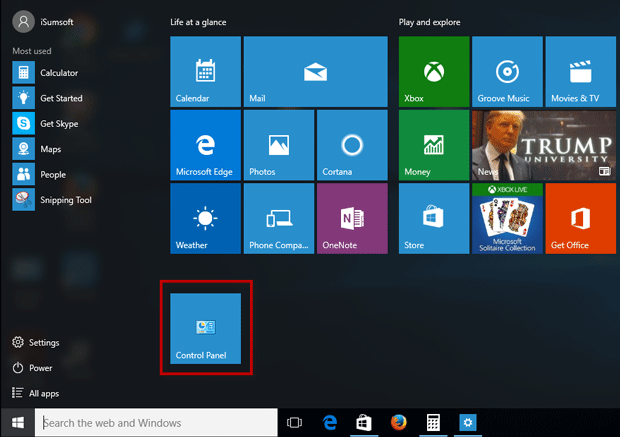Open Edge from the taskbar
This screenshot has width=620, height=437.
(330, 422)
